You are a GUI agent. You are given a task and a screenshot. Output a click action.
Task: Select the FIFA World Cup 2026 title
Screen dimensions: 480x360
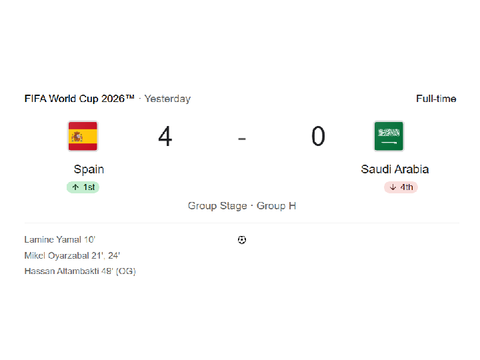pos(79,99)
